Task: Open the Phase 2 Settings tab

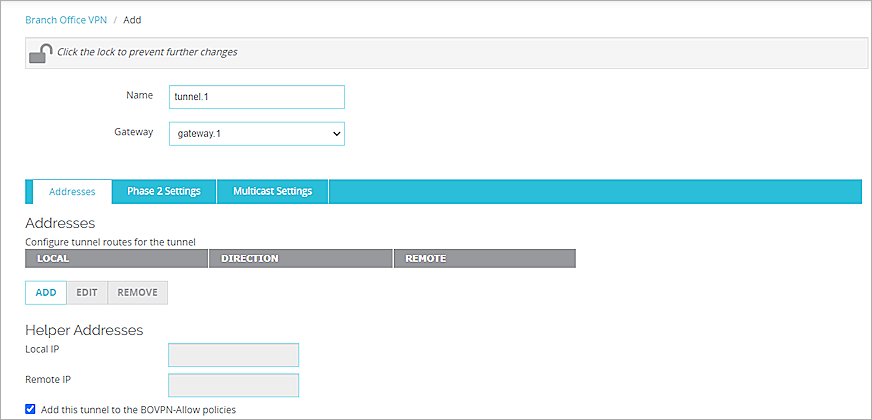Action: point(164,191)
